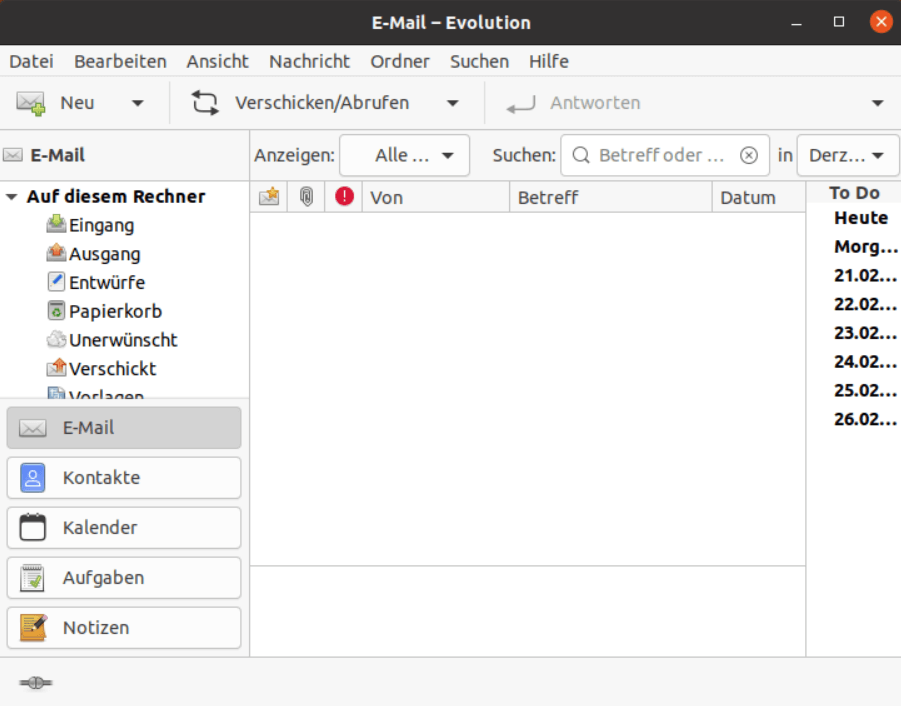The width and height of the screenshot is (901, 706).
Task: Switch to the Kontakte view
Action: tap(124, 478)
